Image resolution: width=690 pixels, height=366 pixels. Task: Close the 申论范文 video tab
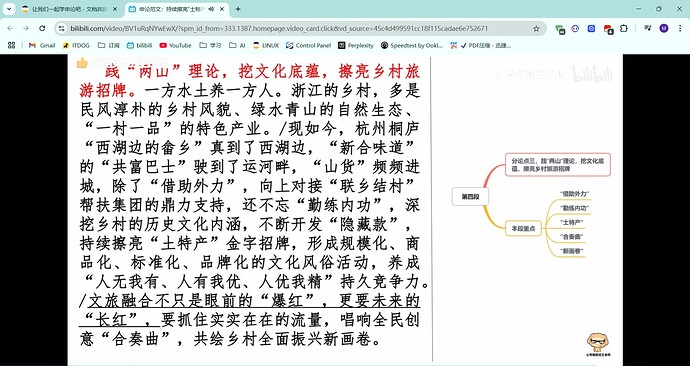[x=222, y=9]
